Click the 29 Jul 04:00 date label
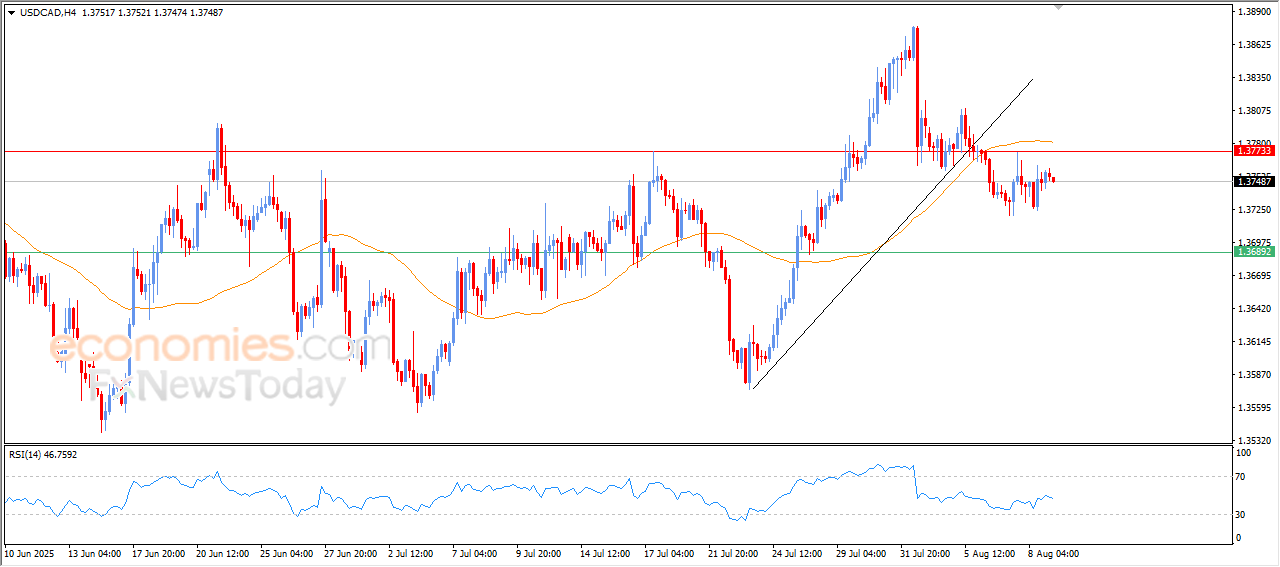The image size is (1280, 567). coord(863,553)
